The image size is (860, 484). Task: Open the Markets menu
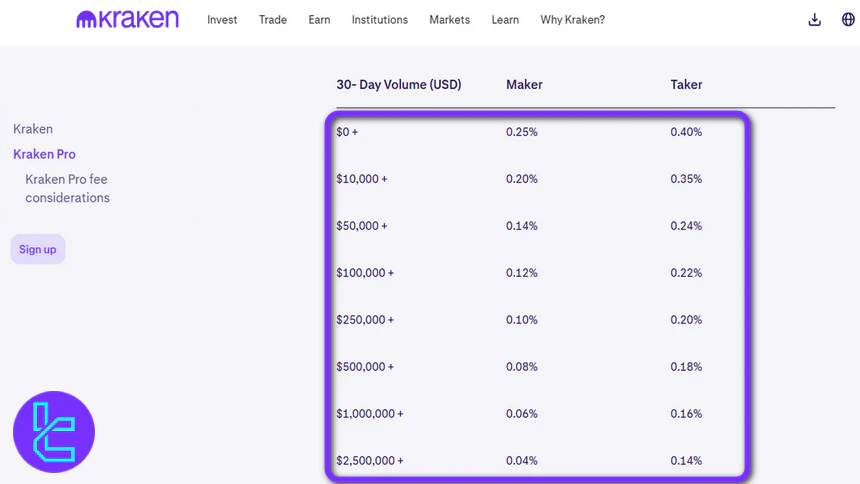[x=449, y=20]
